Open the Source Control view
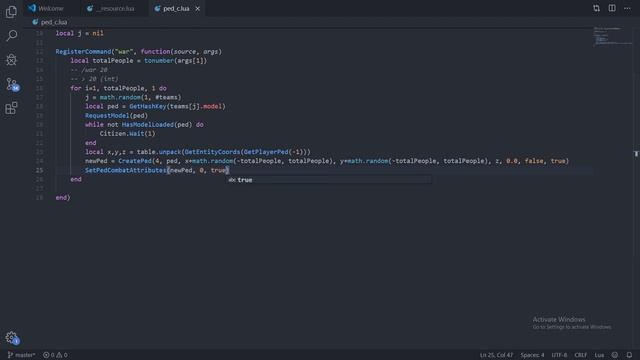The width and height of the screenshot is (640, 360). pyautogui.click(x=11, y=84)
